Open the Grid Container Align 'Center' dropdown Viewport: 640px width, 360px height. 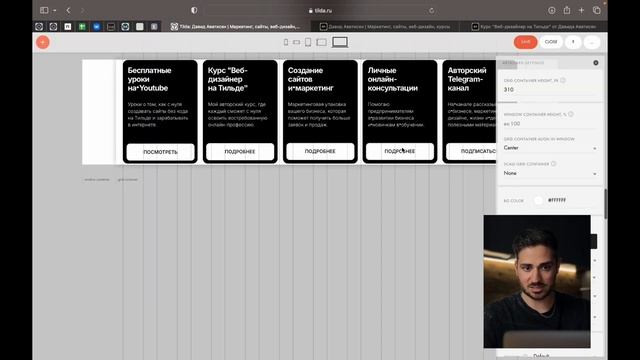[x=550, y=148]
